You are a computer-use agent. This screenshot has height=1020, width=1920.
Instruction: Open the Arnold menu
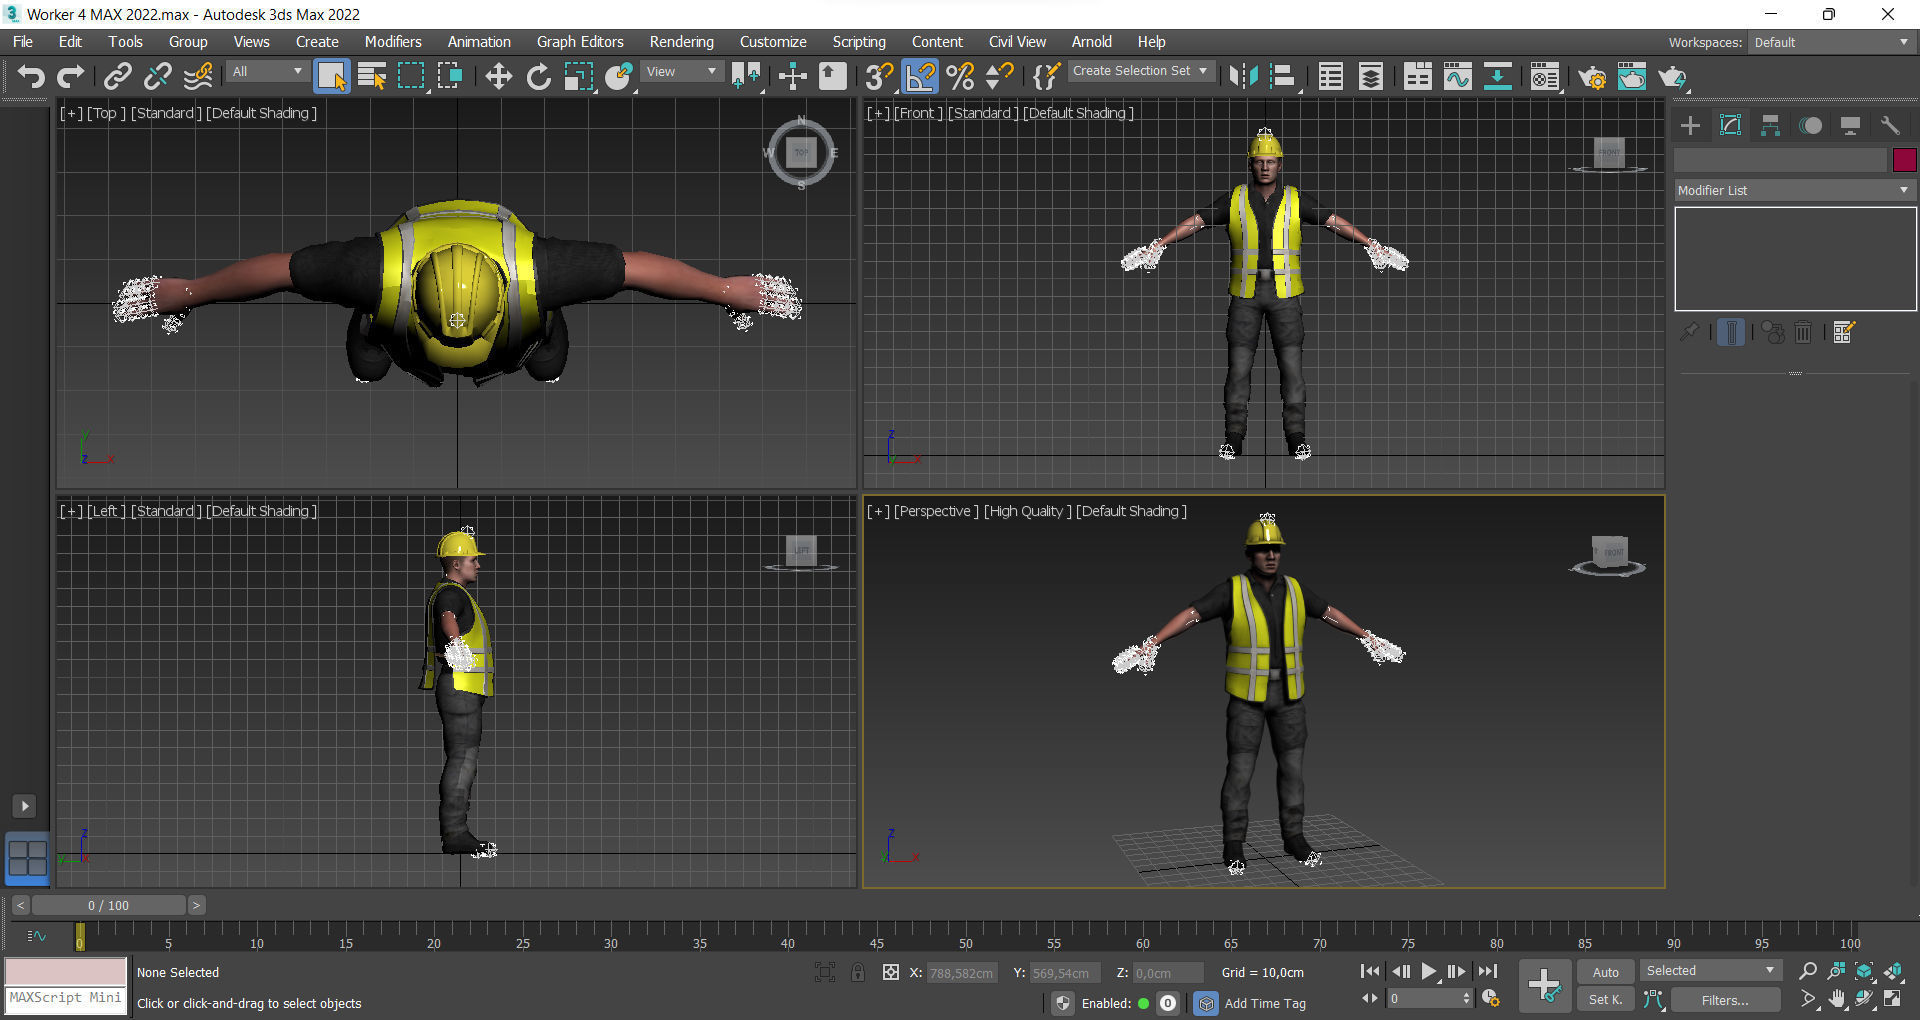[x=1092, y=42]
